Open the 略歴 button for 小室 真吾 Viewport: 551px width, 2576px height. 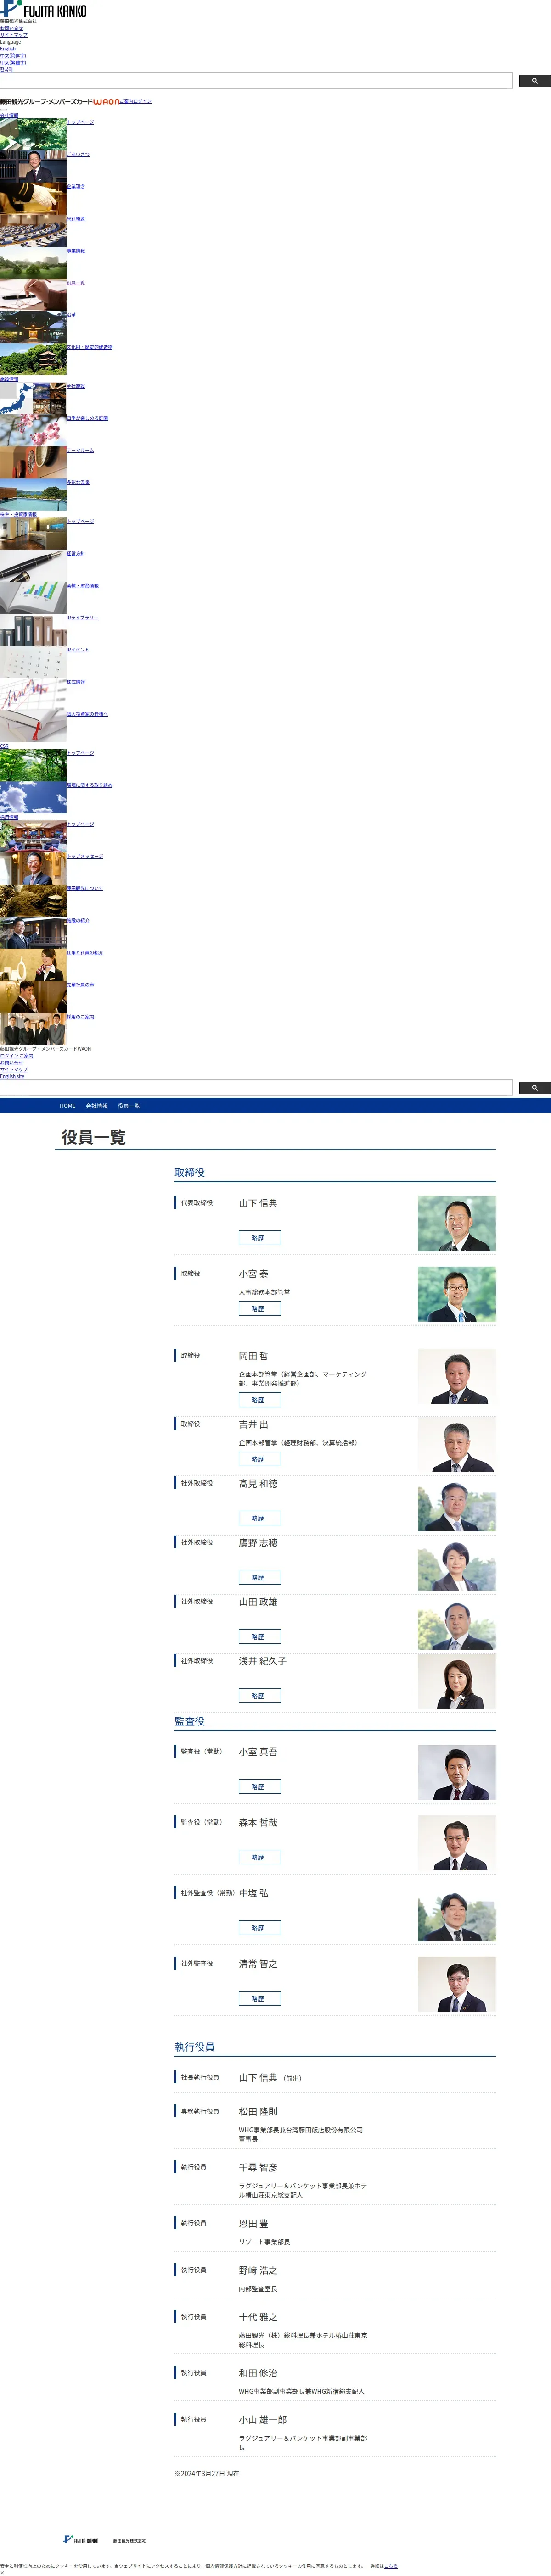[259, 1787]
